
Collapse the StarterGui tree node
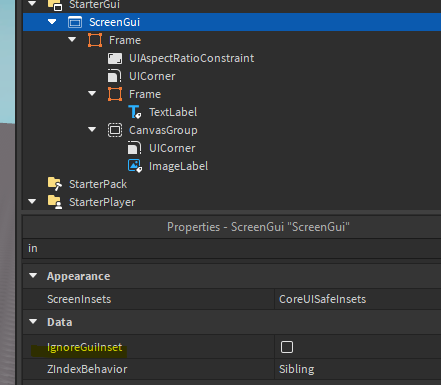(x=32, y=4)
